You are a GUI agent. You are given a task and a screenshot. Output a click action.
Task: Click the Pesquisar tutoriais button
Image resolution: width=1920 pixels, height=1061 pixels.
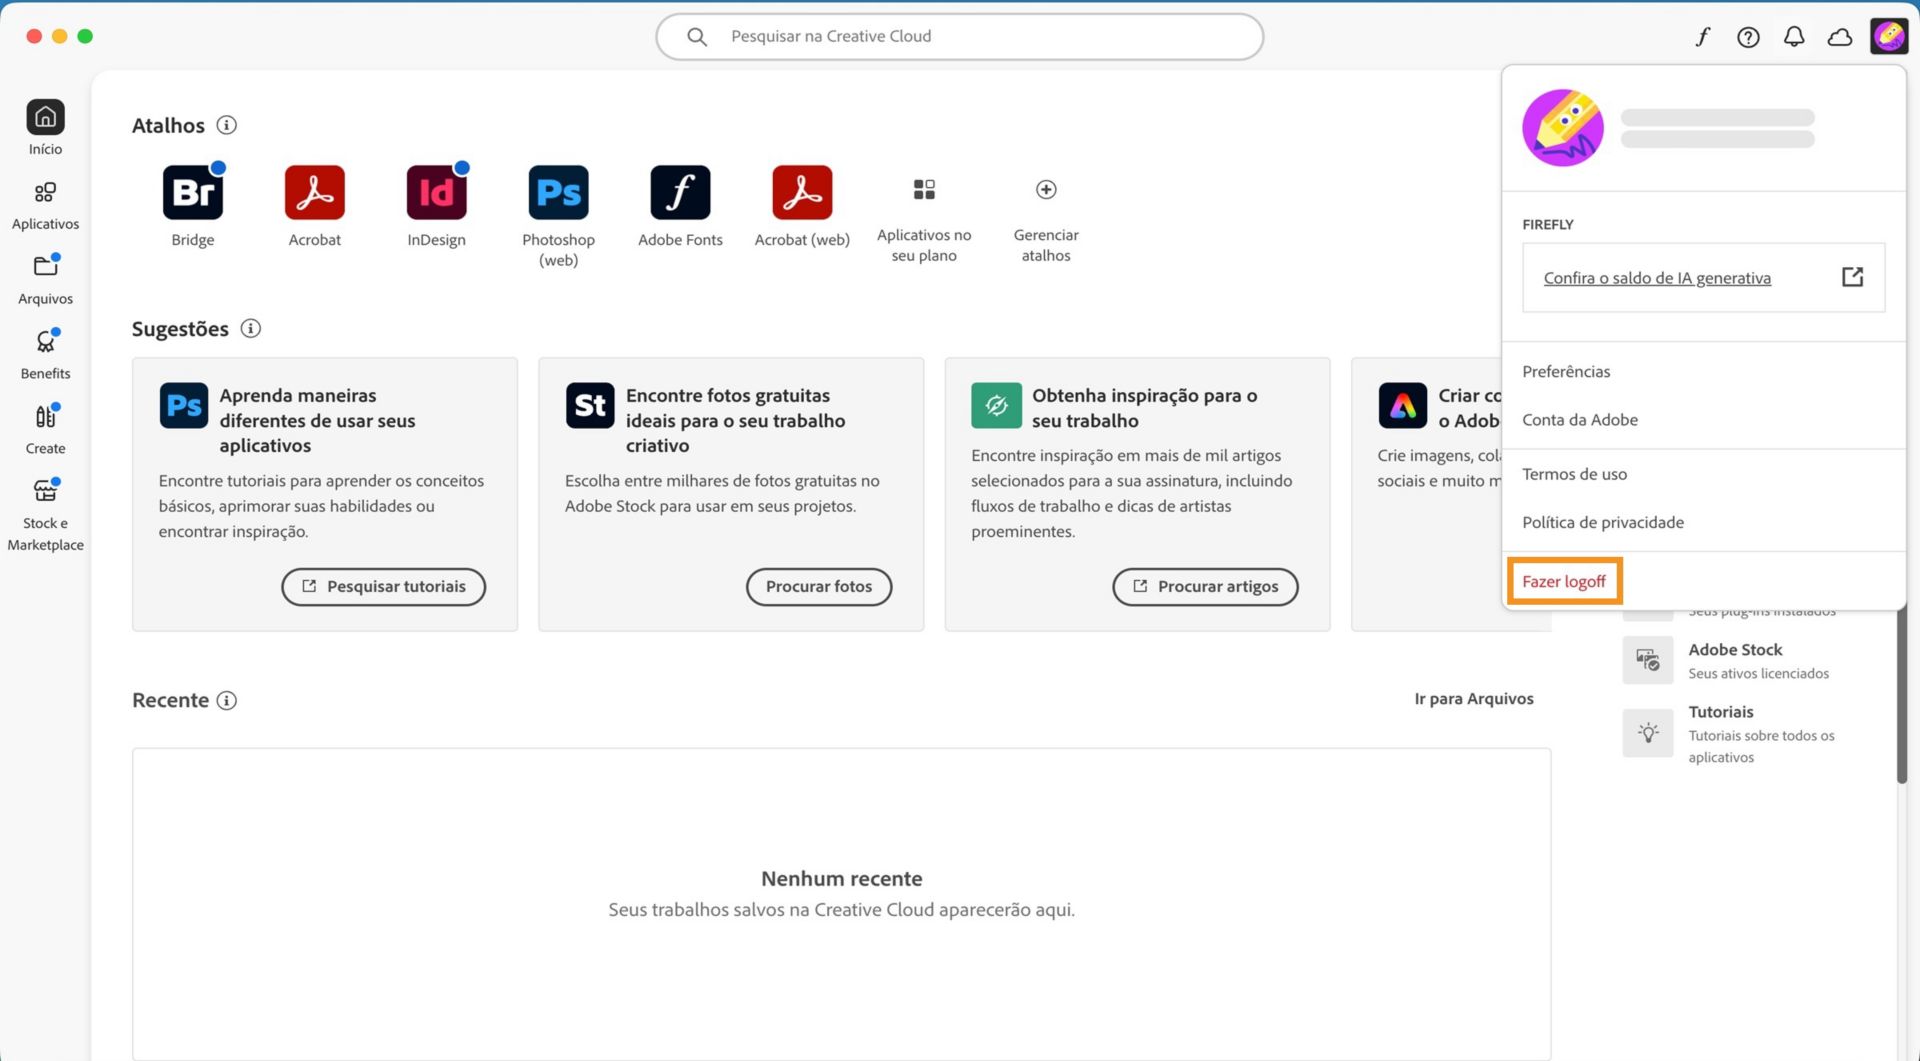pos(383,586)
